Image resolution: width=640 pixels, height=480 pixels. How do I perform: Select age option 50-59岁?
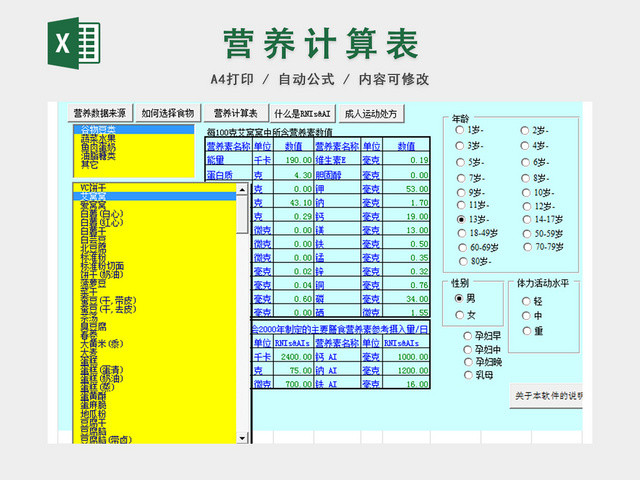click(x=527, y=233)
